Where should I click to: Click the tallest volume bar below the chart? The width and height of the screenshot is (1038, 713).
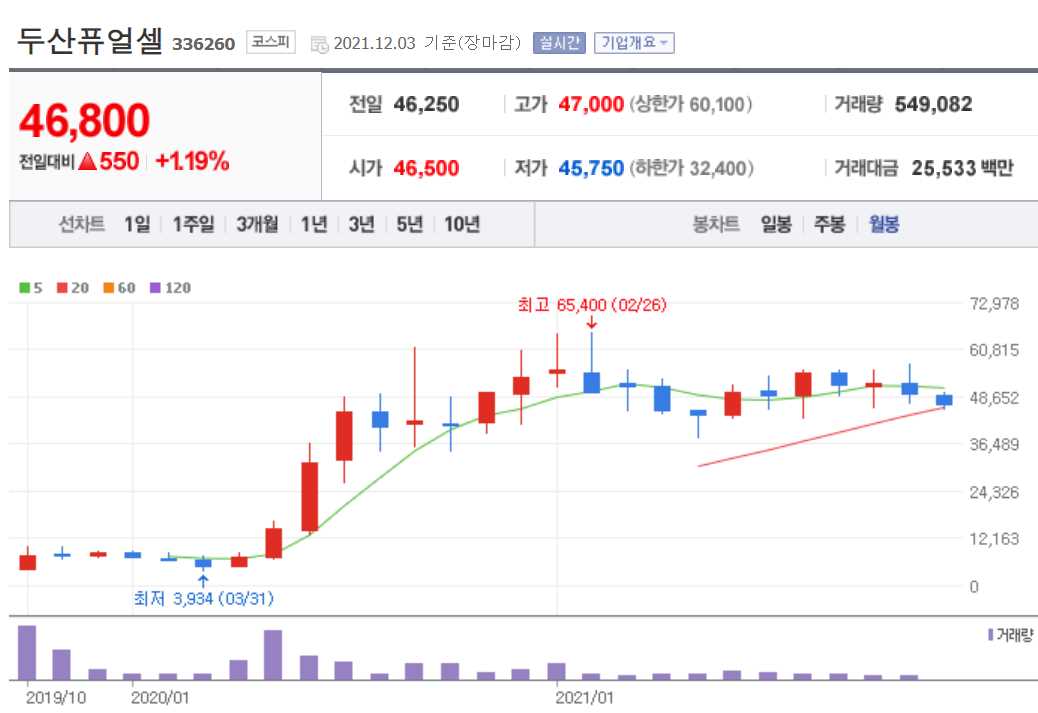click(x=25, y=650)
